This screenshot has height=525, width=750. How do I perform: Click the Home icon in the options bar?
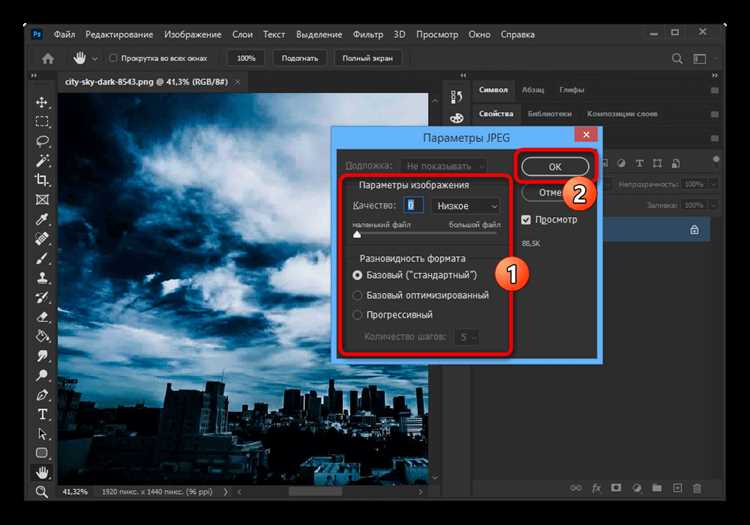click(48, 58)
